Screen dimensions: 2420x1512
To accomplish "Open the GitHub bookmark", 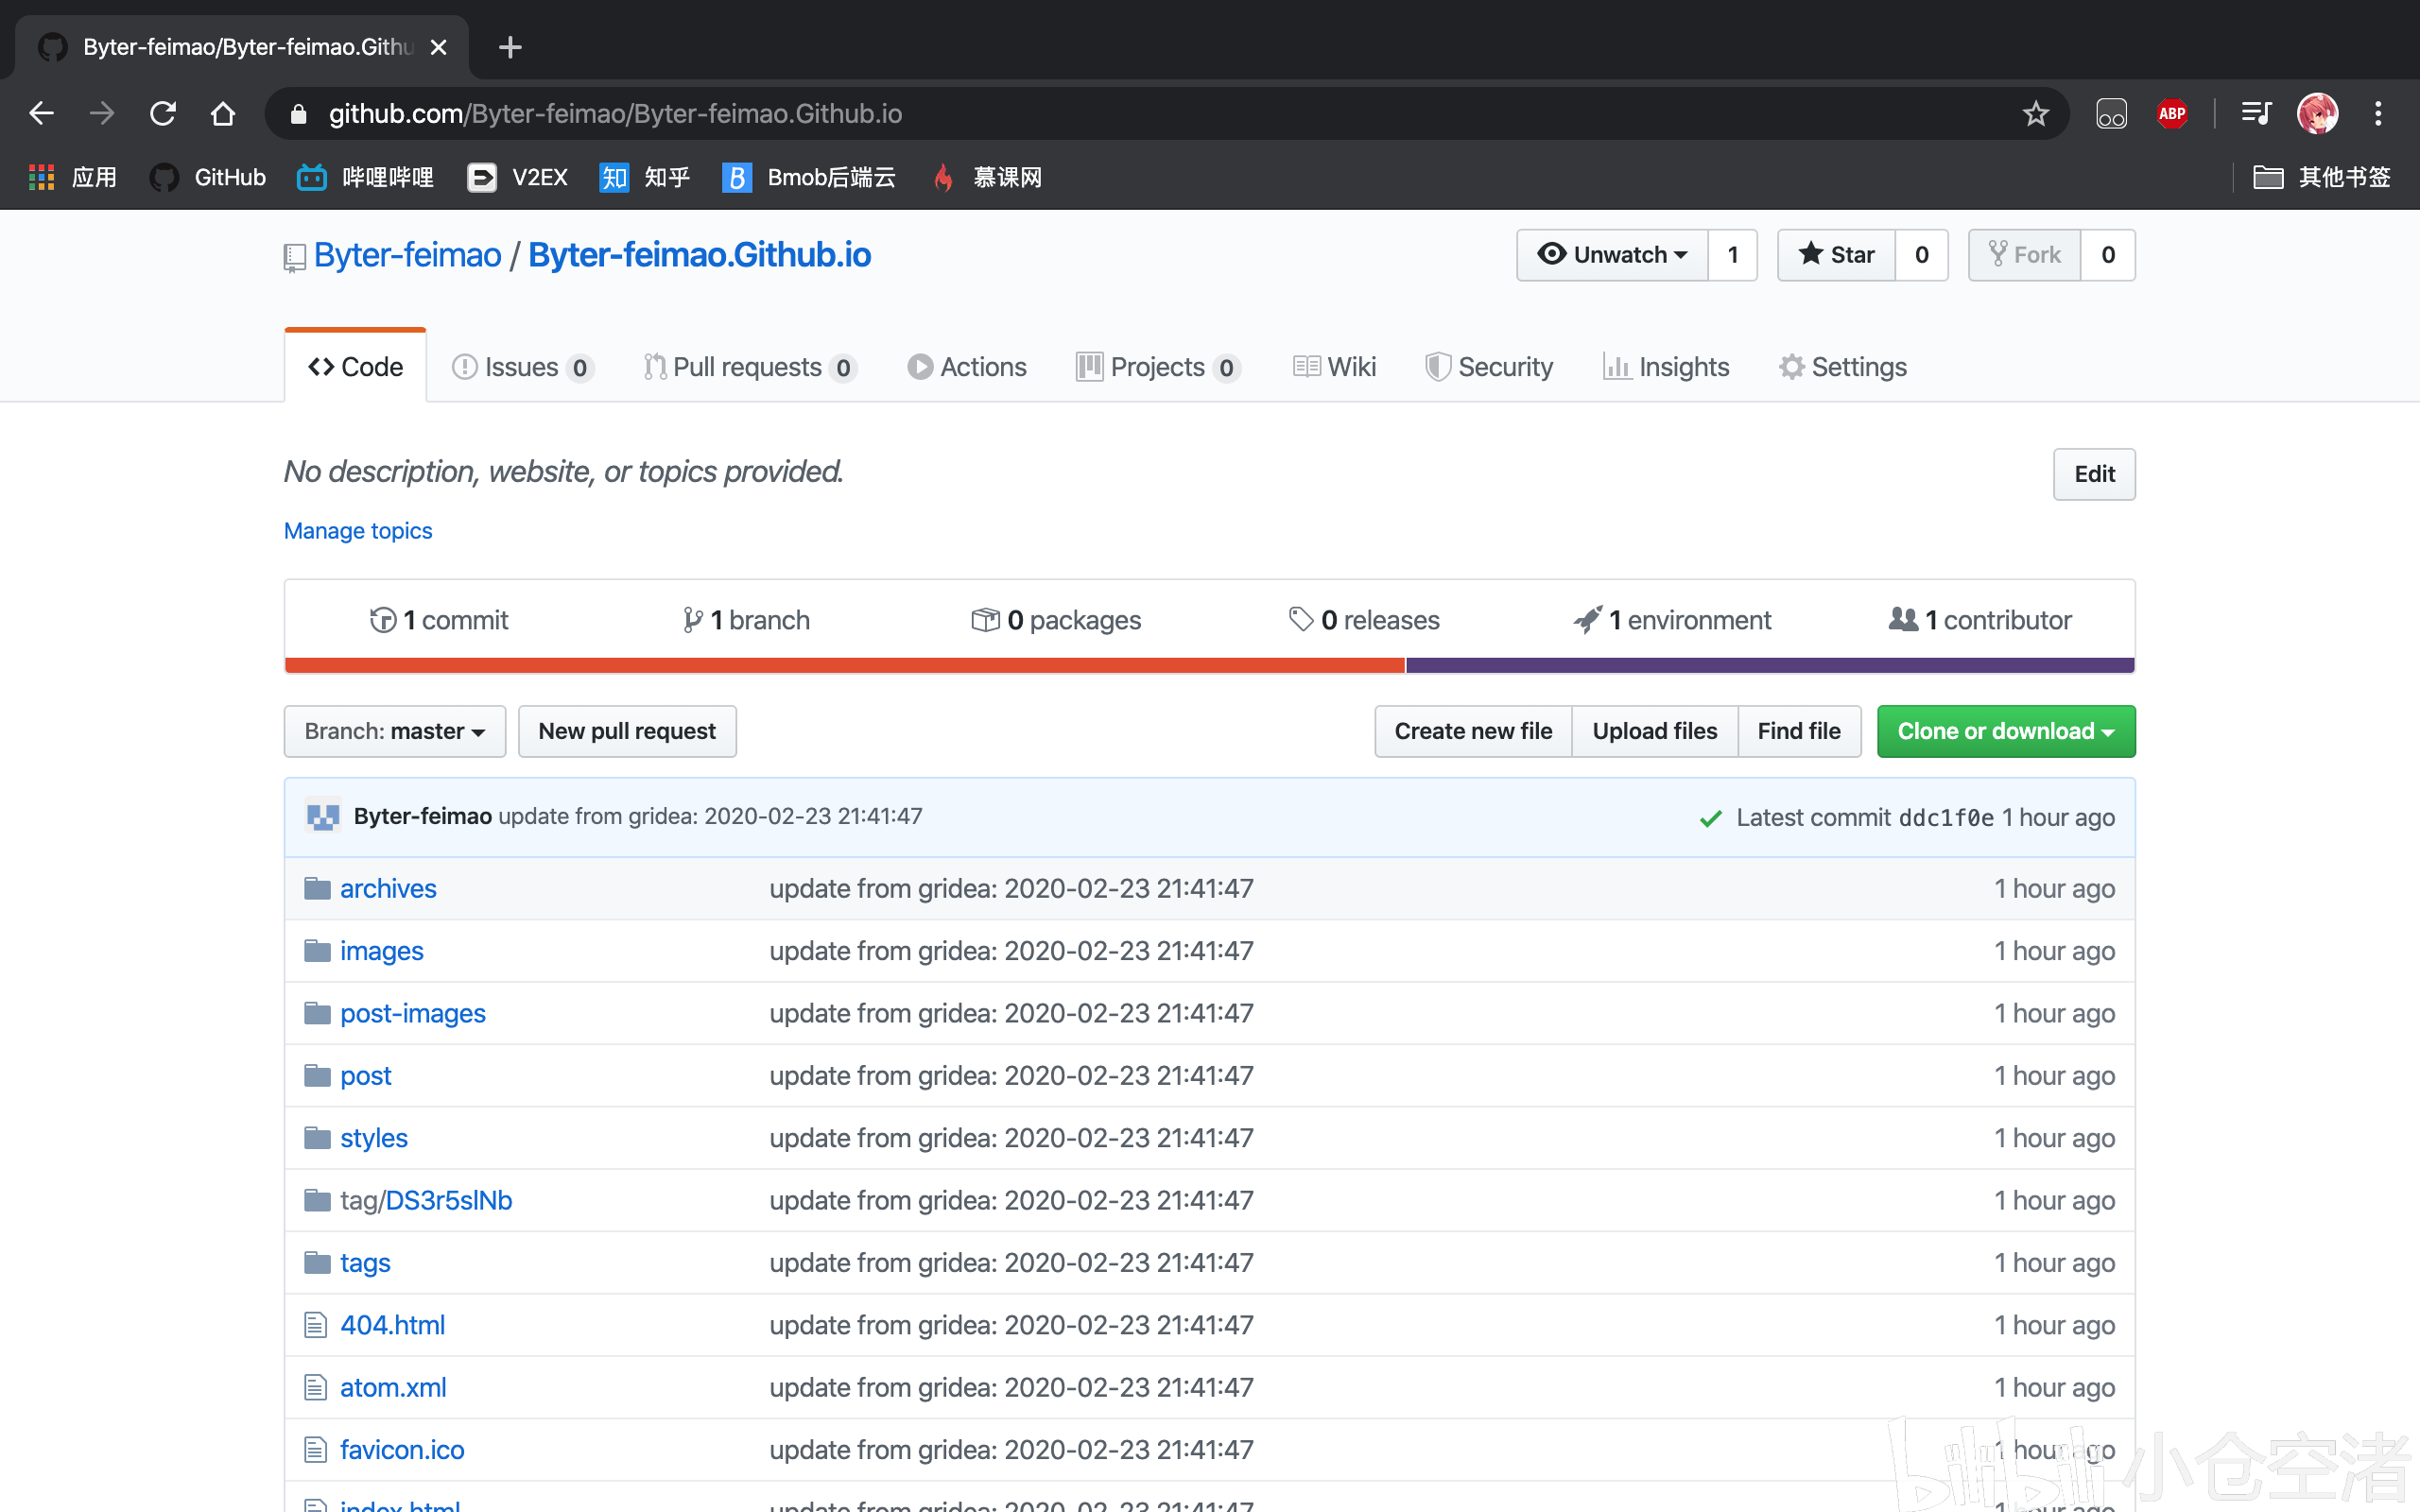I will pos(207,177).
